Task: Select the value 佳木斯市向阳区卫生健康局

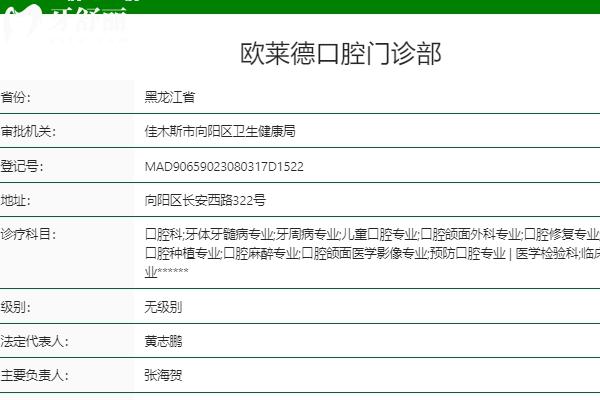Action: [220, 132]
